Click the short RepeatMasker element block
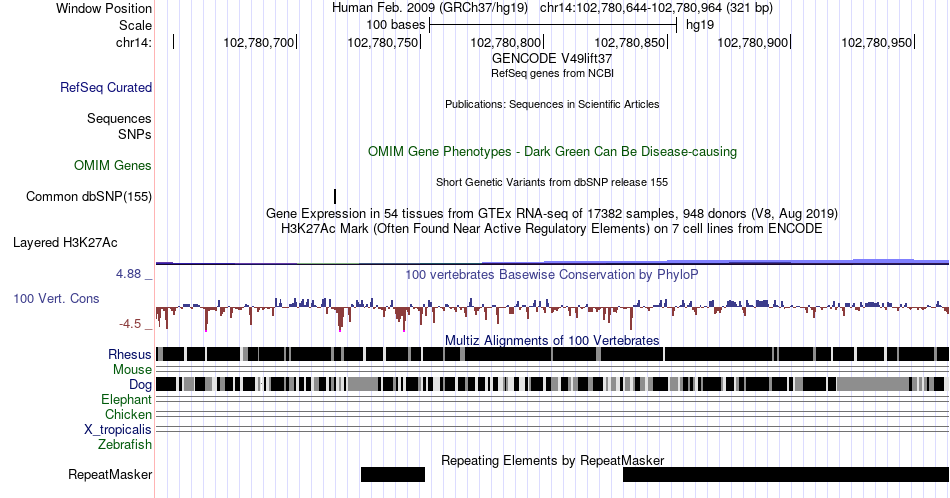This screenshot has width=950, height=498. coord(393,474)
